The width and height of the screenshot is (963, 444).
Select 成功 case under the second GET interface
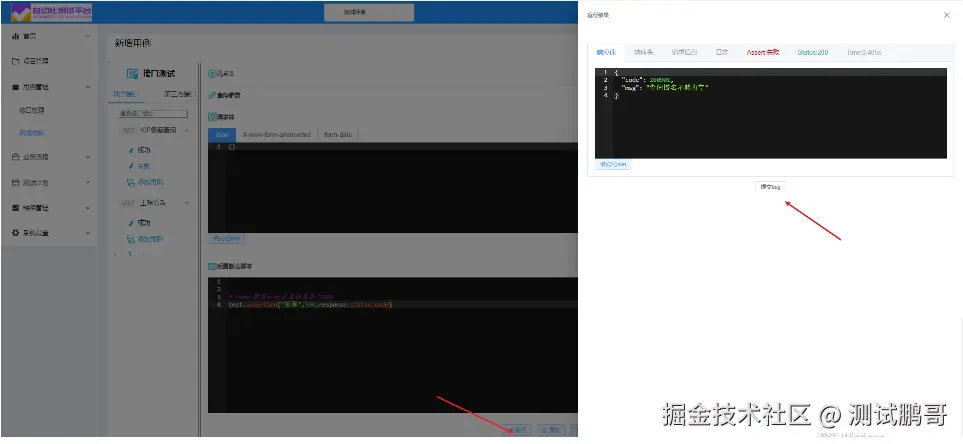pos(144,223)
